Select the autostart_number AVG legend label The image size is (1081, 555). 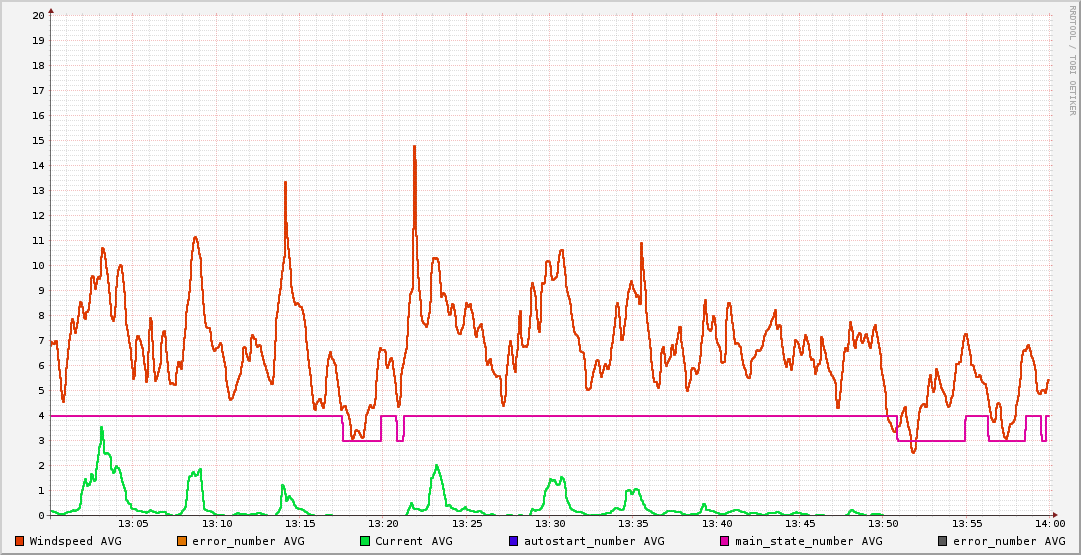(594, 541)
